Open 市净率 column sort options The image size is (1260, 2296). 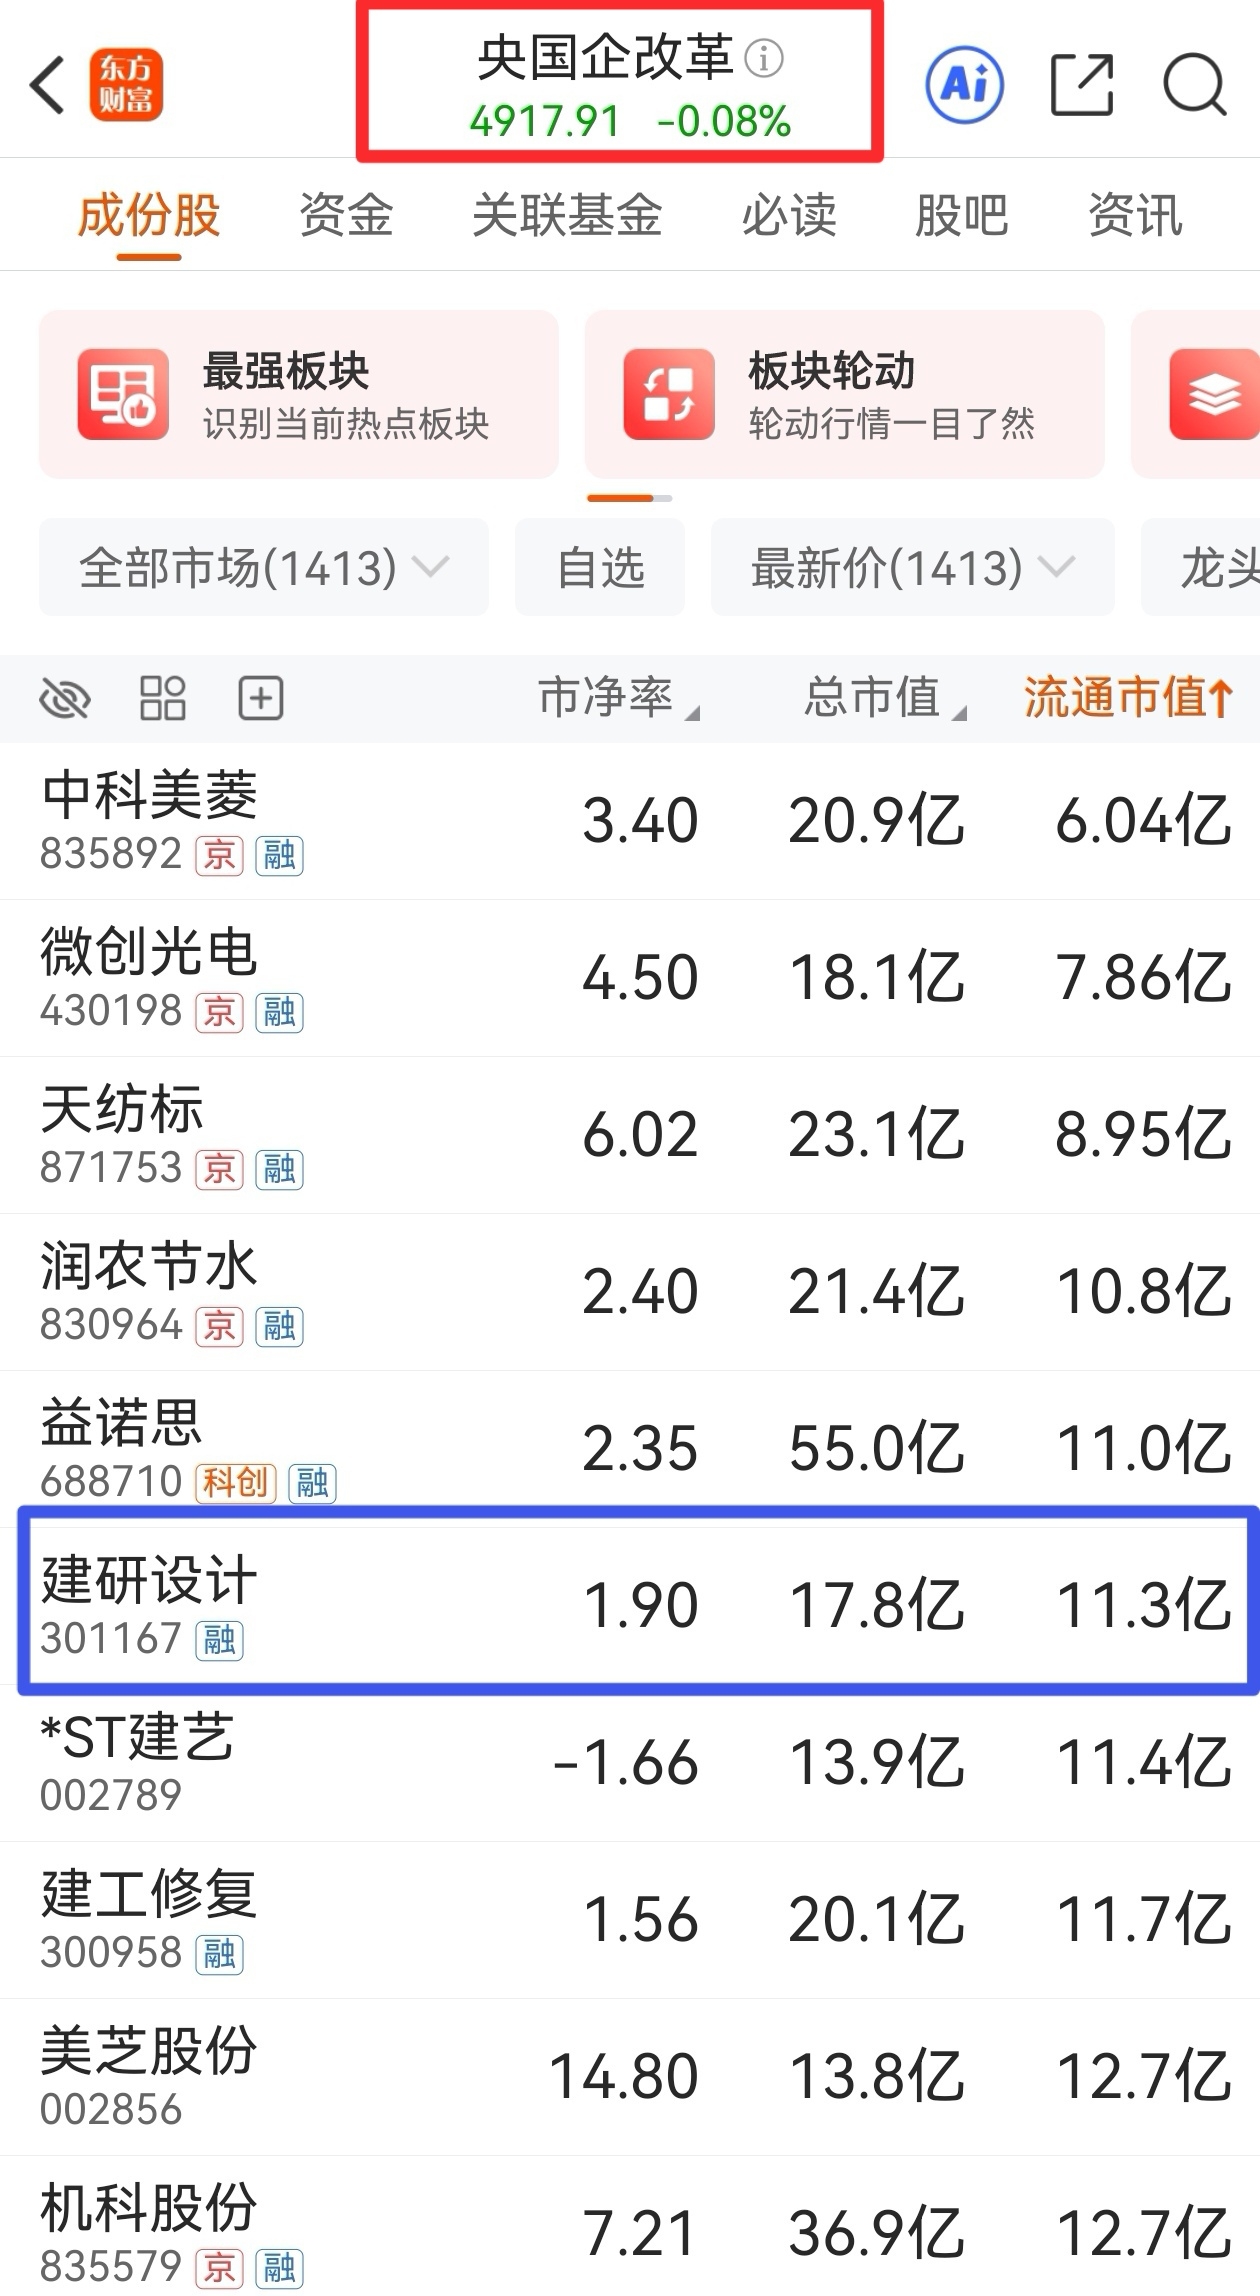(618, 697)
